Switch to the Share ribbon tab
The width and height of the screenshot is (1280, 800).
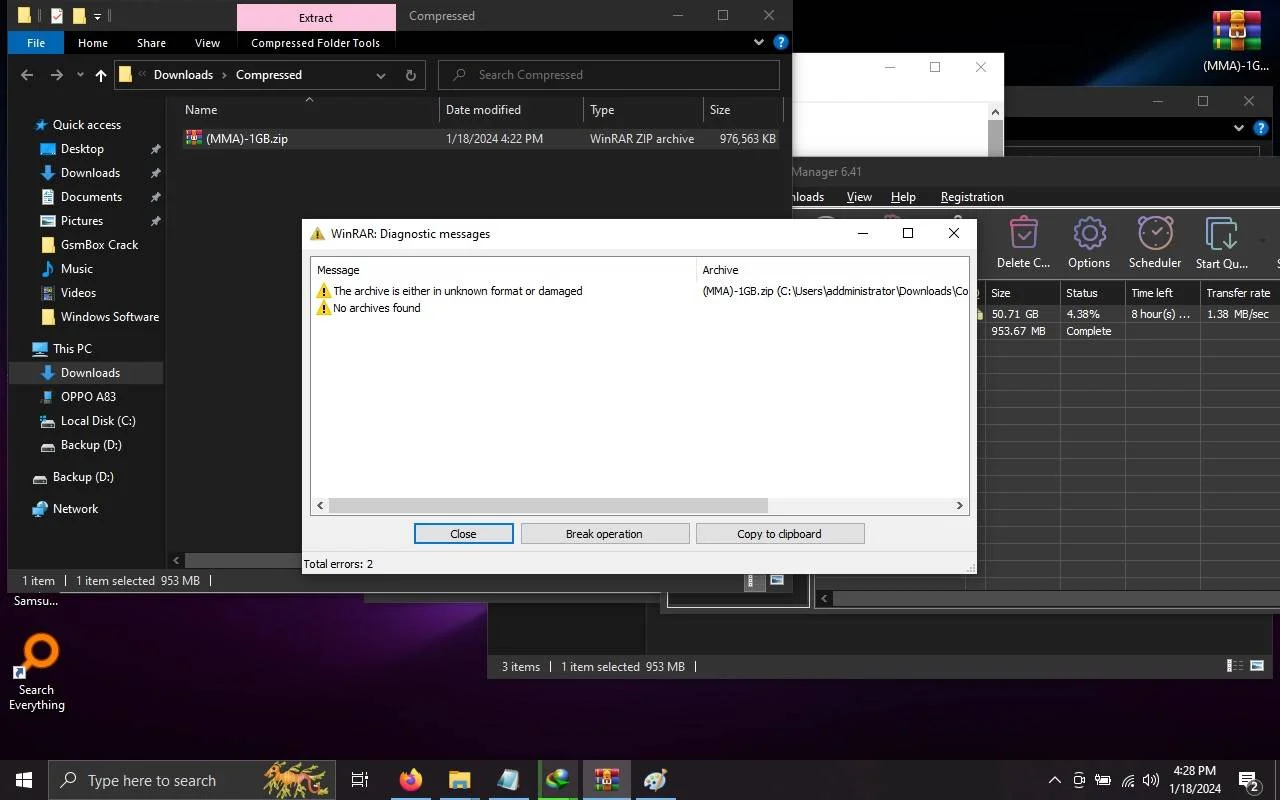[151, 43]
